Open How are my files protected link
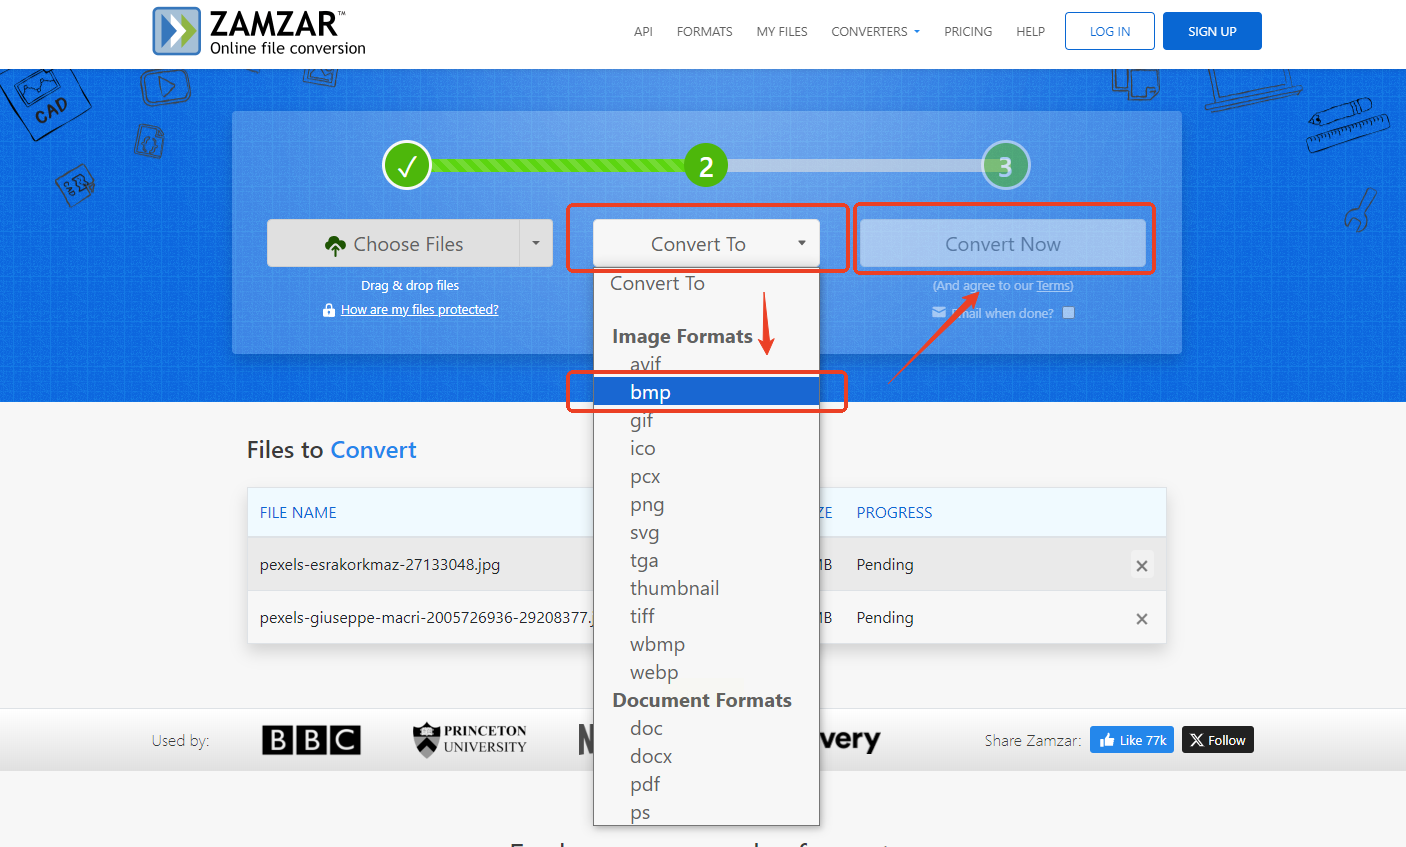Viewport: 1406px width, 847px height. [x=419, y=310]
